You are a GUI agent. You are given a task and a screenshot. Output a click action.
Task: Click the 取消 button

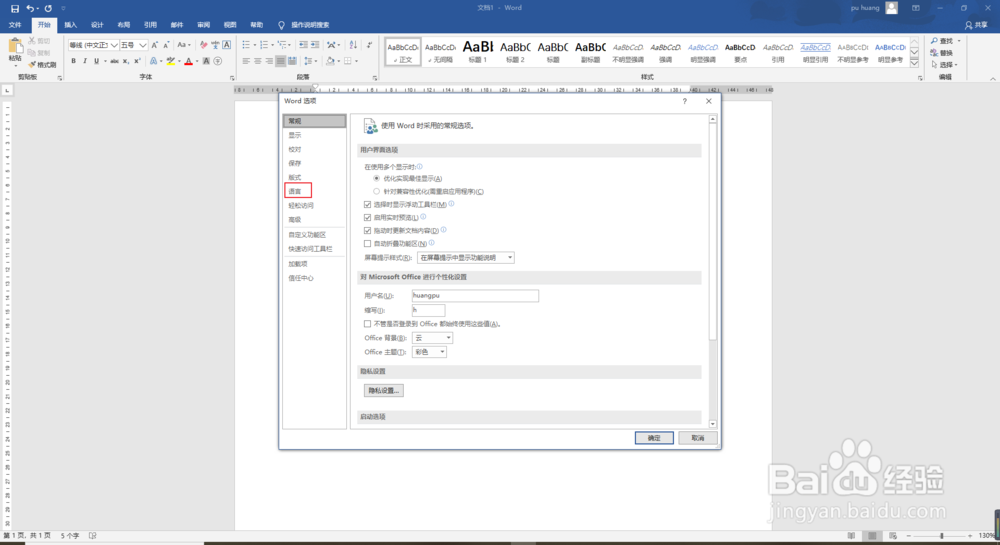[x=698, y=438]
